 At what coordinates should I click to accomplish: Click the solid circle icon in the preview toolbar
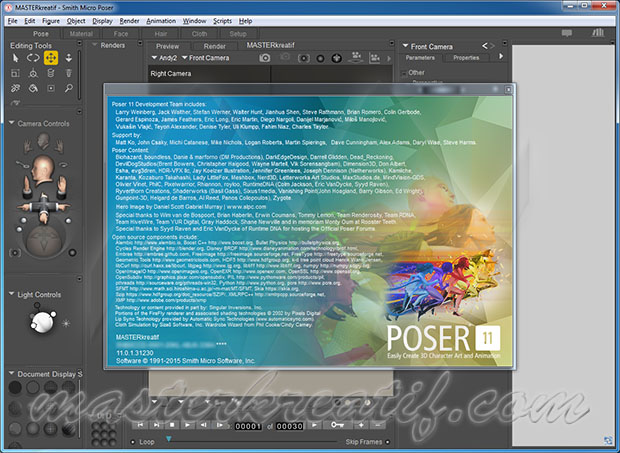(x=320, y=59)
